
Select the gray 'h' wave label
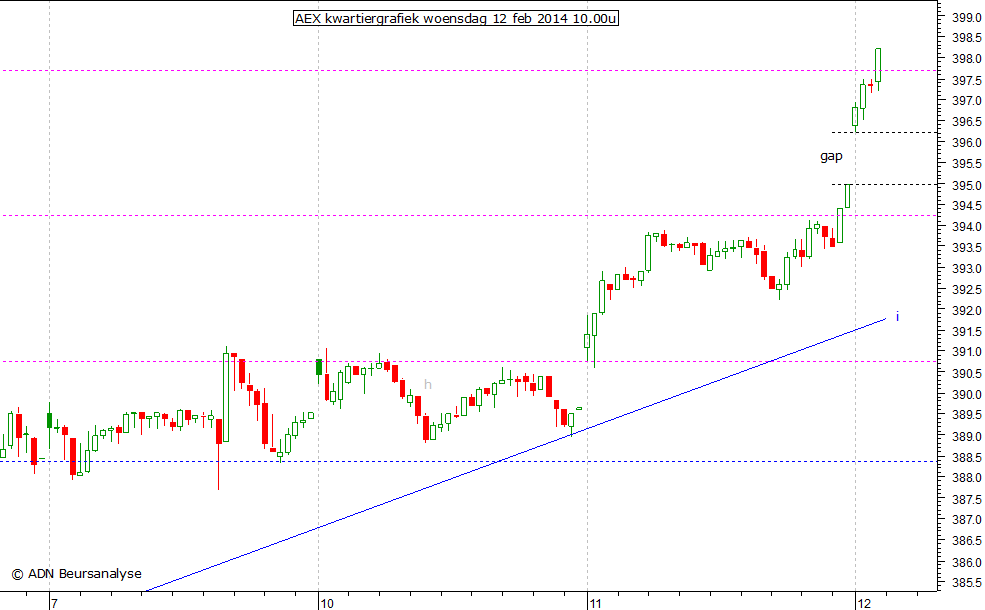tap(428, 384)
